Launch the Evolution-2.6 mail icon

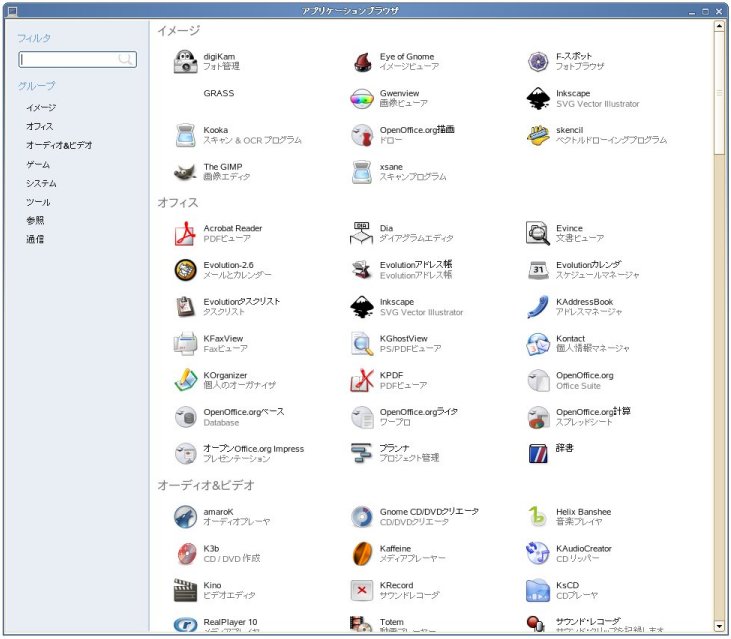pos(186,270)
